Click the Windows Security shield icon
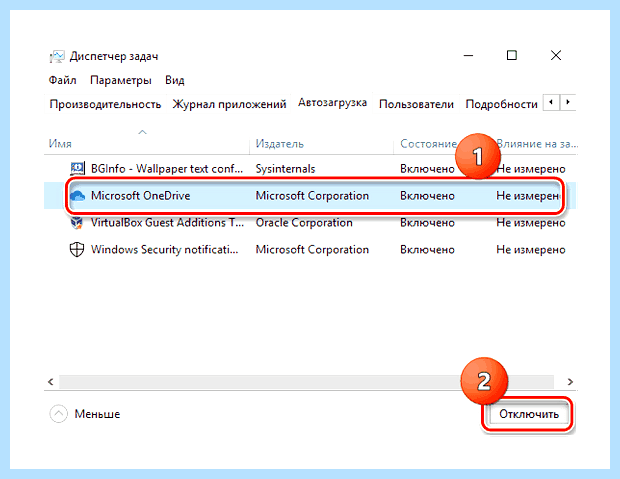 tap(77, 250)
